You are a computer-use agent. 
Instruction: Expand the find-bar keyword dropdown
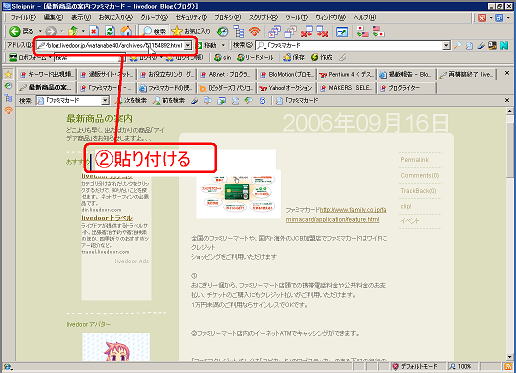(105, 100)
